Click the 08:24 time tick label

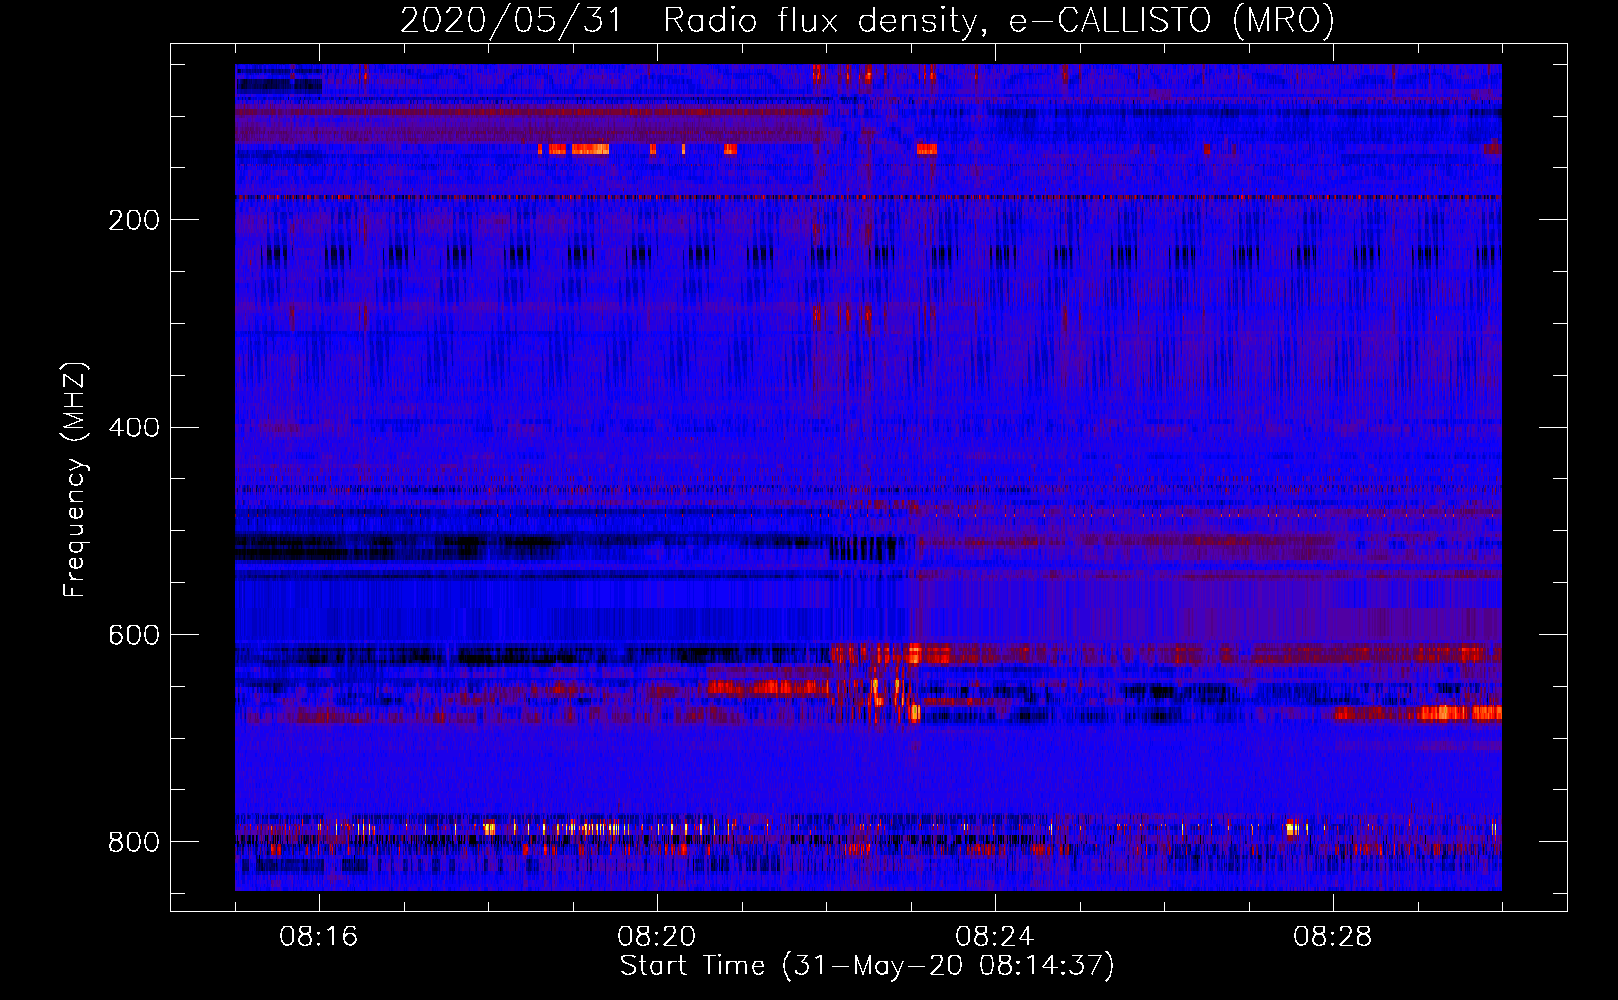[x=995, y=937]
